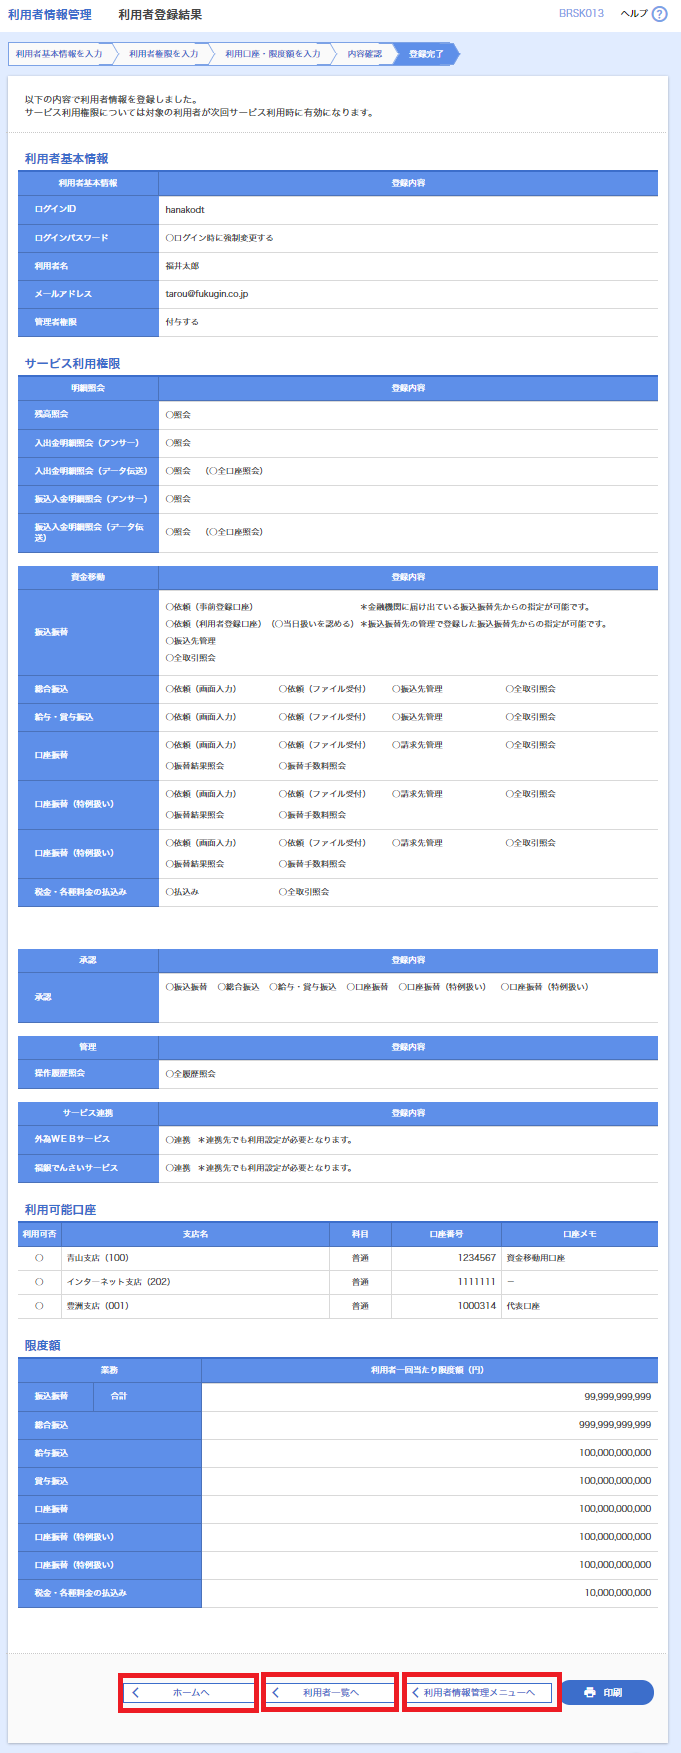Open 利用者情報管理メニューへ button
The width and height of the screenshot is (681, 1753).
tap(481, 1692)
